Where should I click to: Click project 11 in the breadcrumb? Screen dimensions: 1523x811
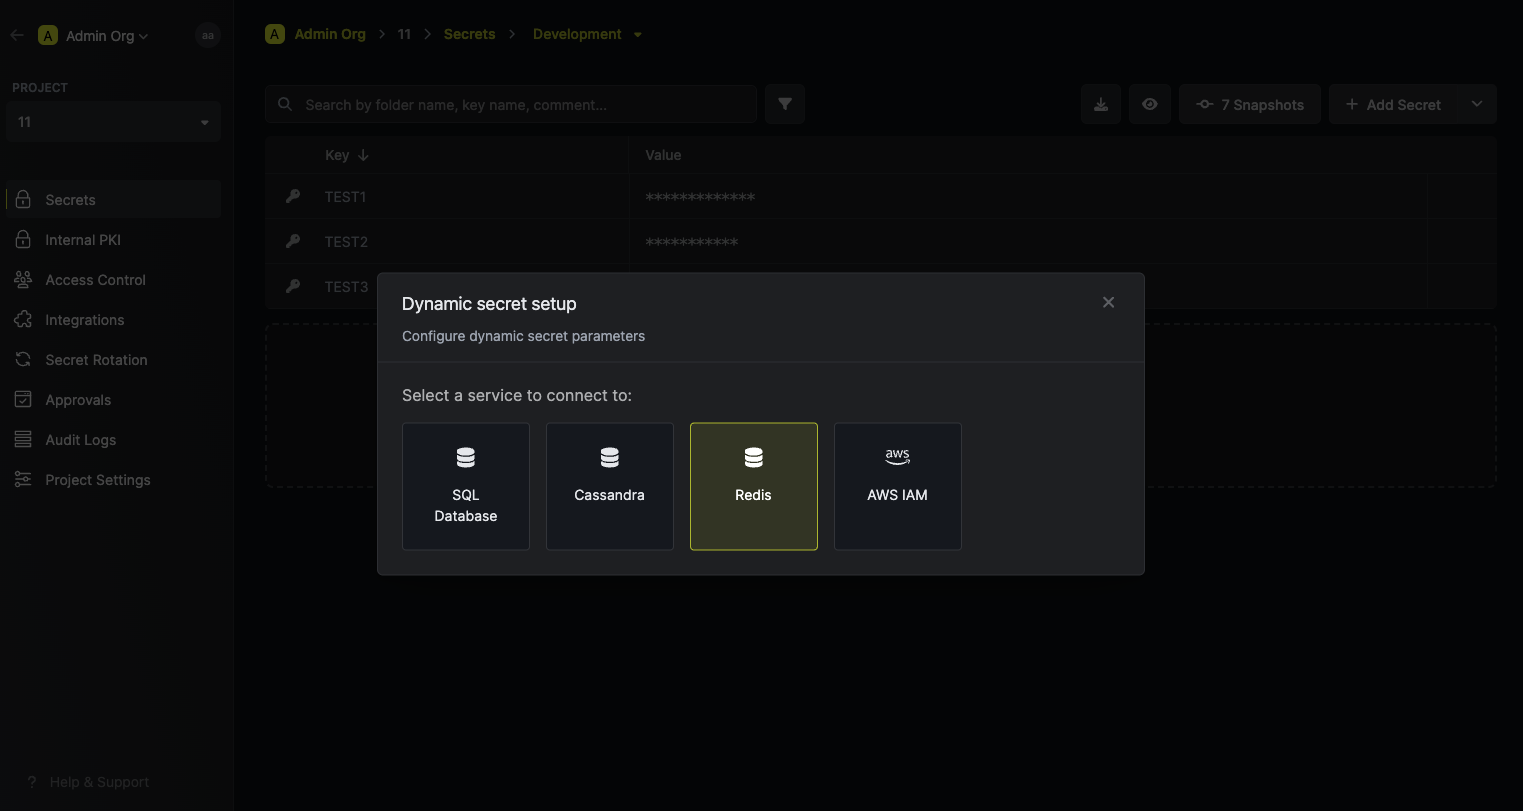[x=404, y=34]
